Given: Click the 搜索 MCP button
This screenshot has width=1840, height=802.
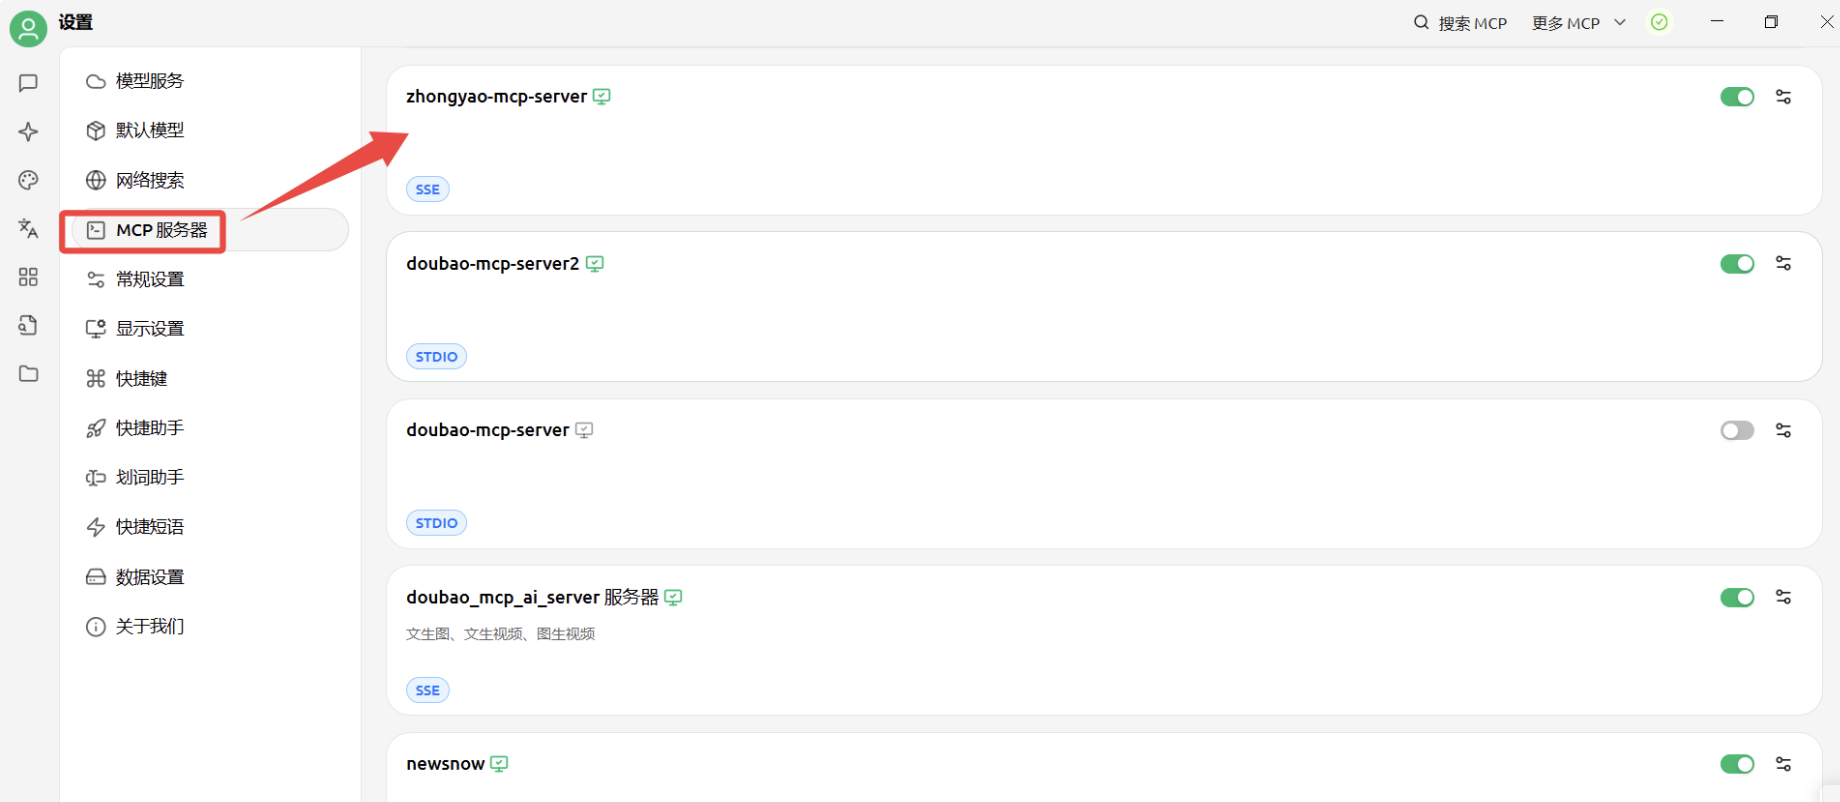Looking at the screenshot, I should 1460,23.
